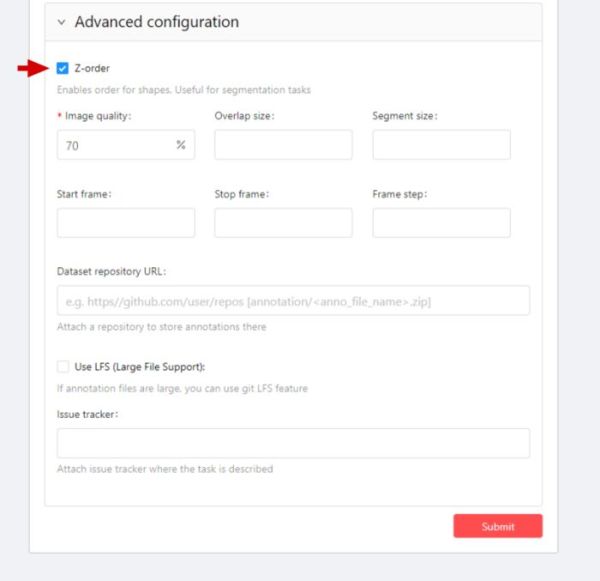Click the Dataset repository URL label
This screenshot has width=600, height=581.
pyautogui.click(x=112, y=271)
